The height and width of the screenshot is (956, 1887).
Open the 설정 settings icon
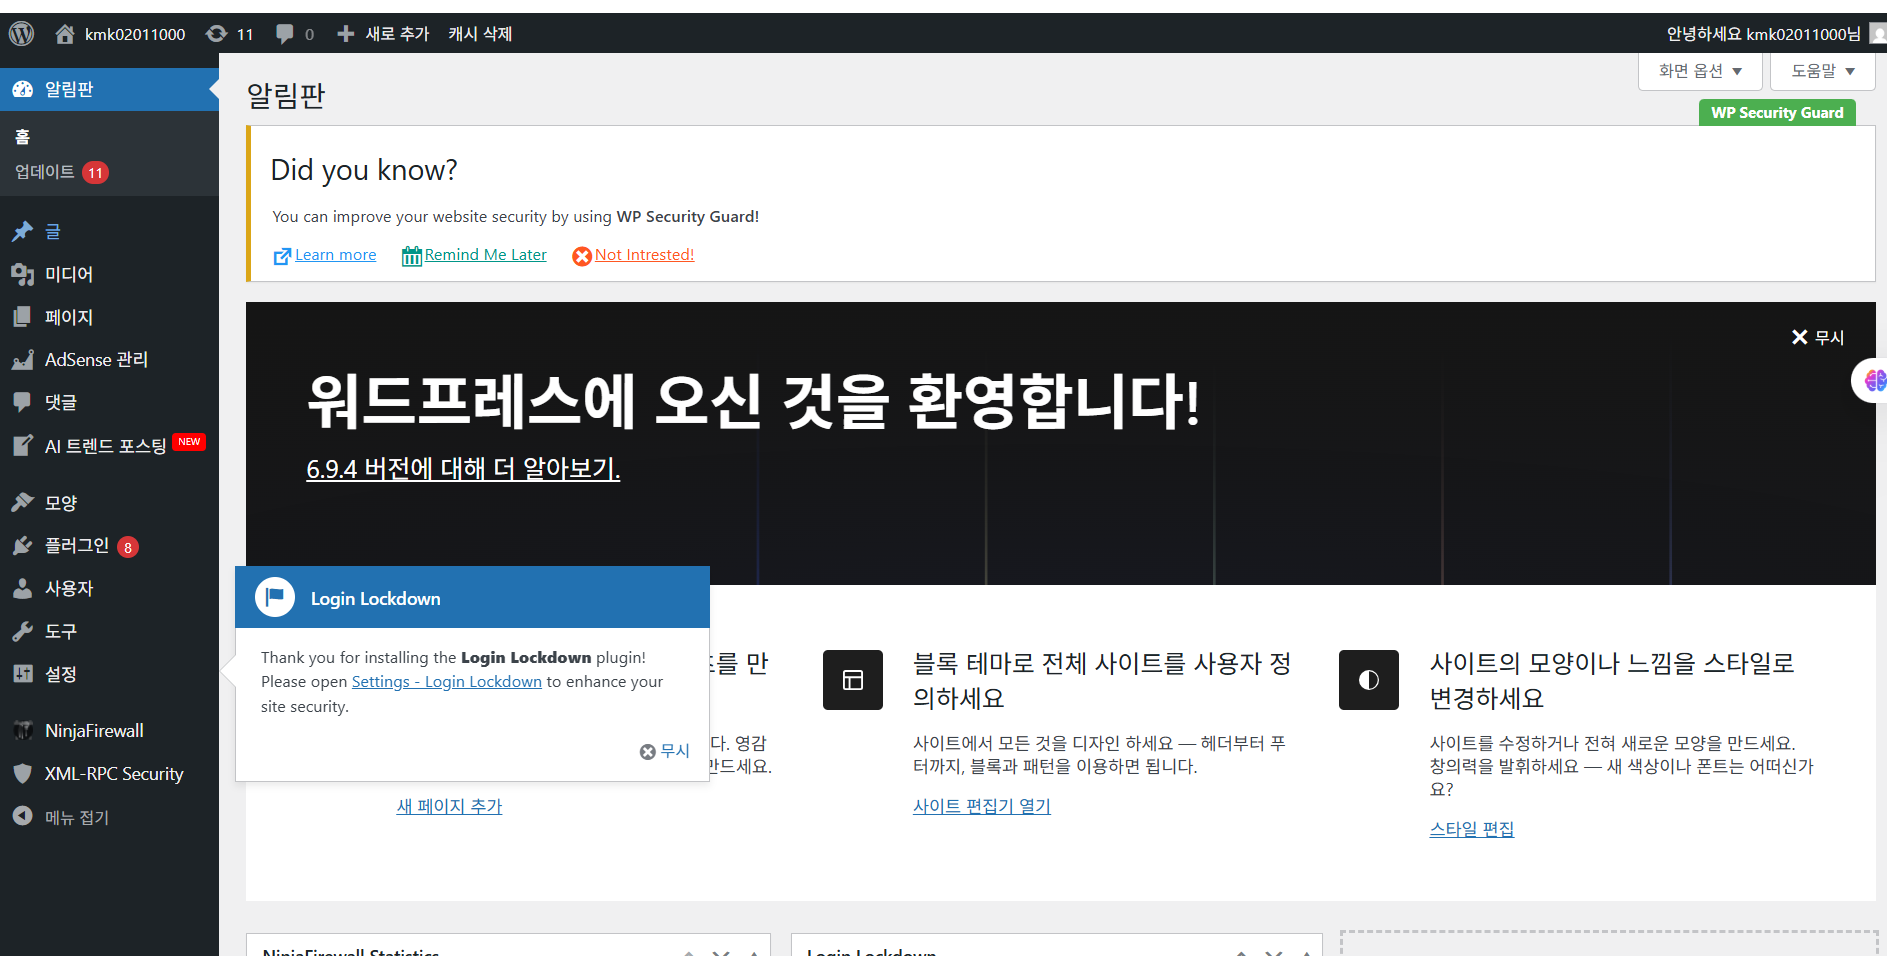pos(22,674)
